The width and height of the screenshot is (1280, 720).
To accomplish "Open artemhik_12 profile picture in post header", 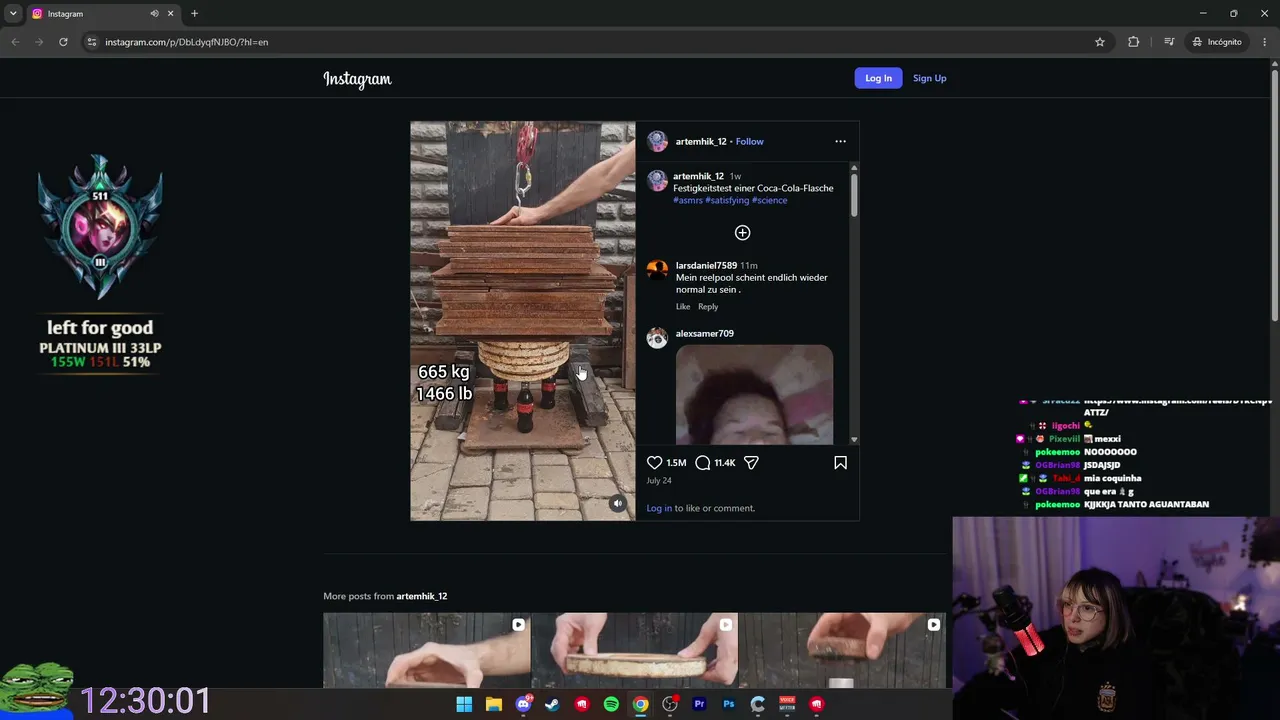I will click(657, 141).
